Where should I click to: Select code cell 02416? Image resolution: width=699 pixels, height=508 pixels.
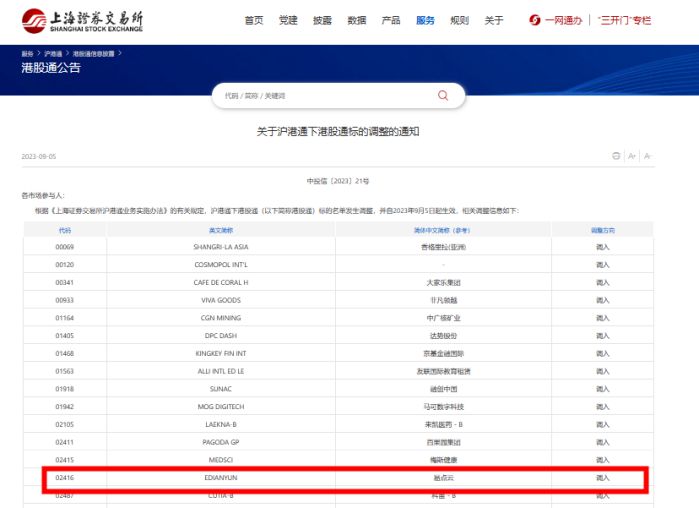65,478
